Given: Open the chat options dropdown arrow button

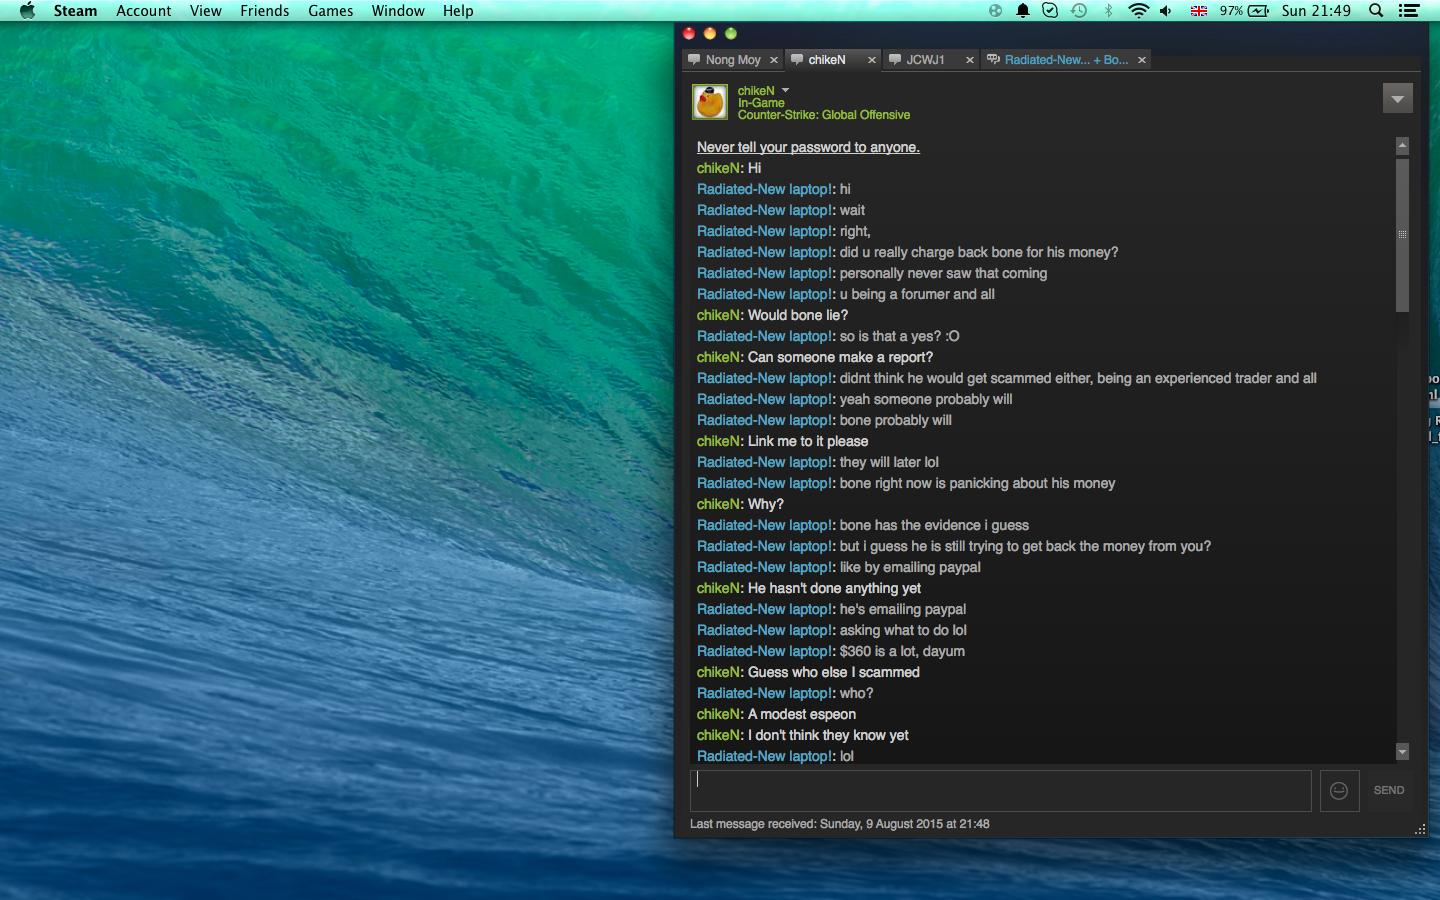Looking at the screenshot, I should (x=1397, y=98).
